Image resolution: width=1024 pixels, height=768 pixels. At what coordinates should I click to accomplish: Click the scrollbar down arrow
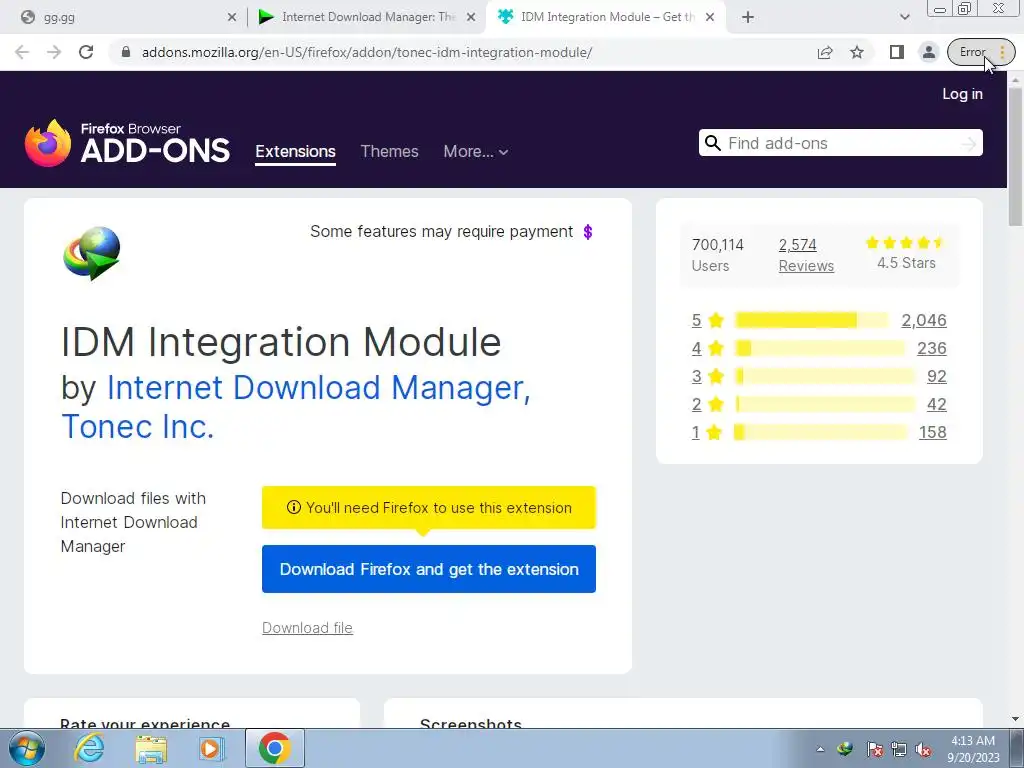(x=1016, y=719)
